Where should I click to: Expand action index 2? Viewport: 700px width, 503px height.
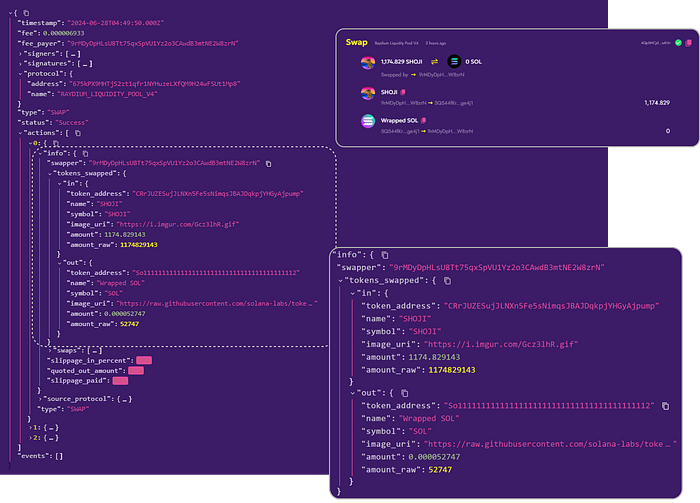30,438
